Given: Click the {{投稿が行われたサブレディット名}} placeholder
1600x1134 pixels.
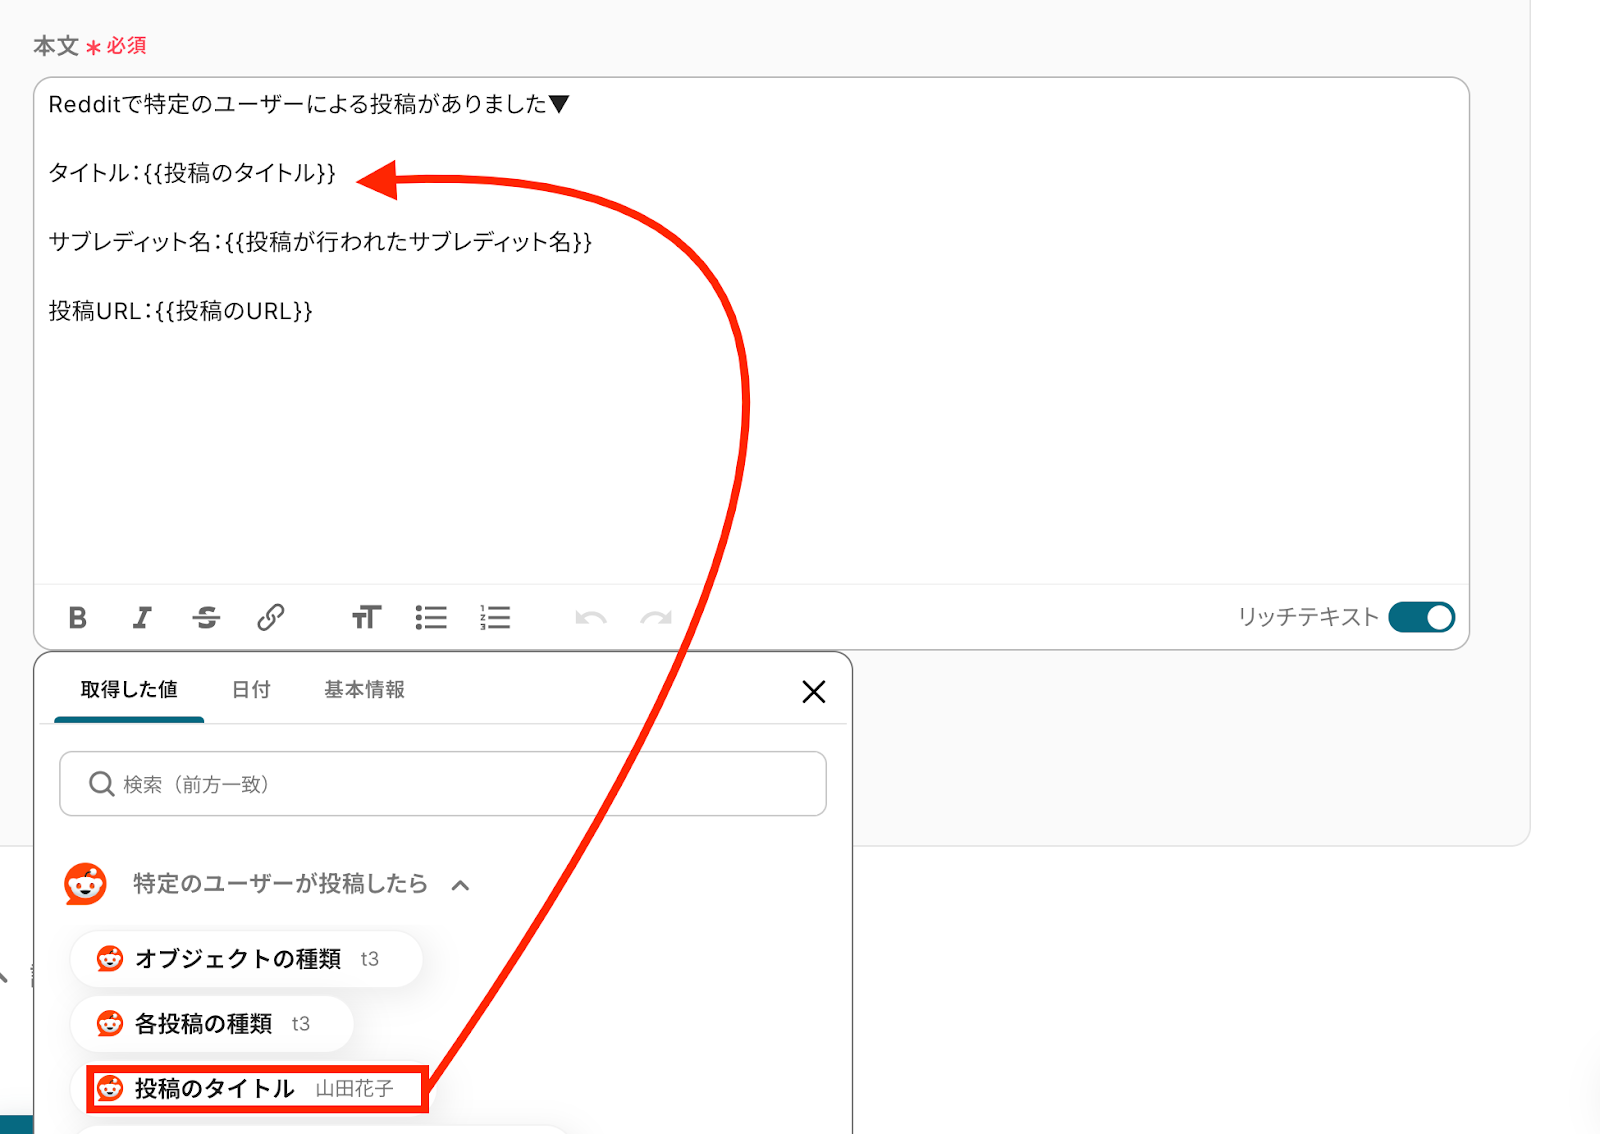Looking at the screenshot, I should point(409,242).
